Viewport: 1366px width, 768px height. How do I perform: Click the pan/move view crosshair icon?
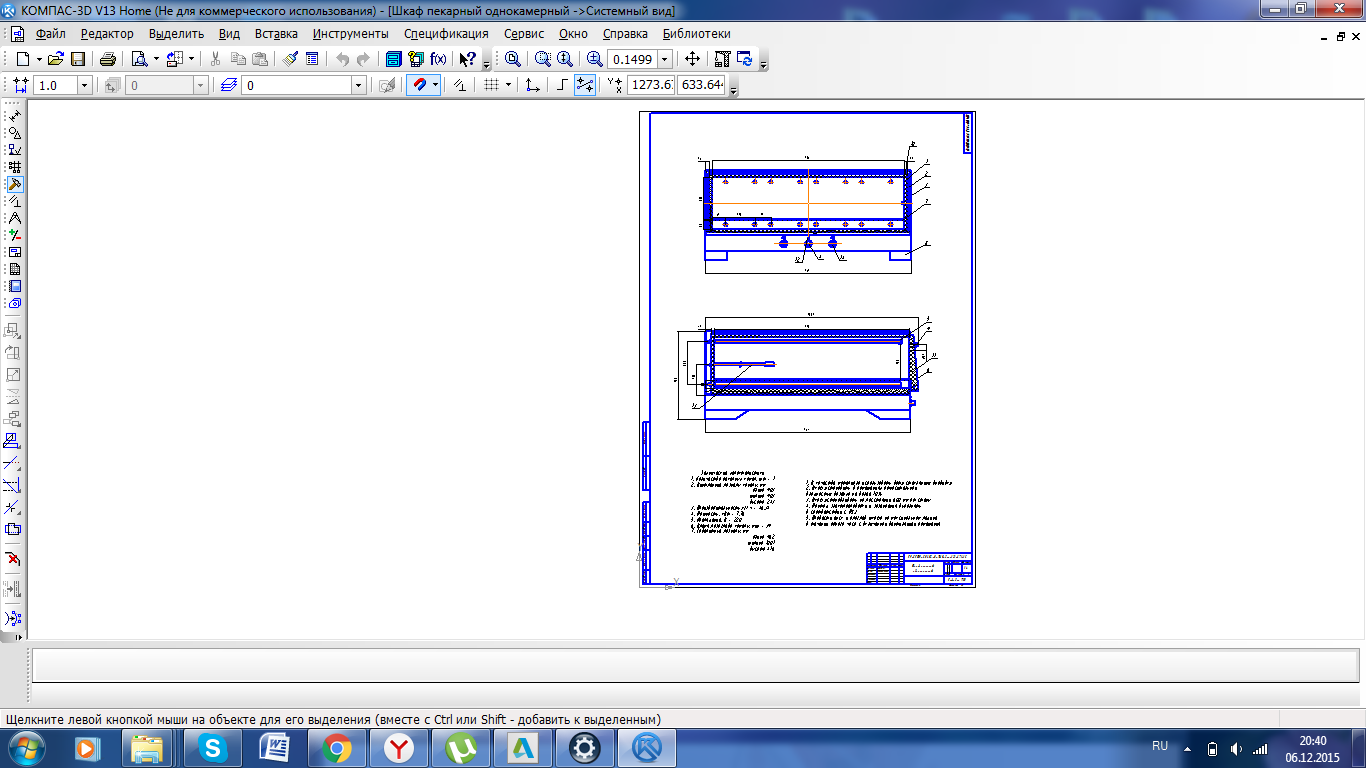(x=692, y=59)
